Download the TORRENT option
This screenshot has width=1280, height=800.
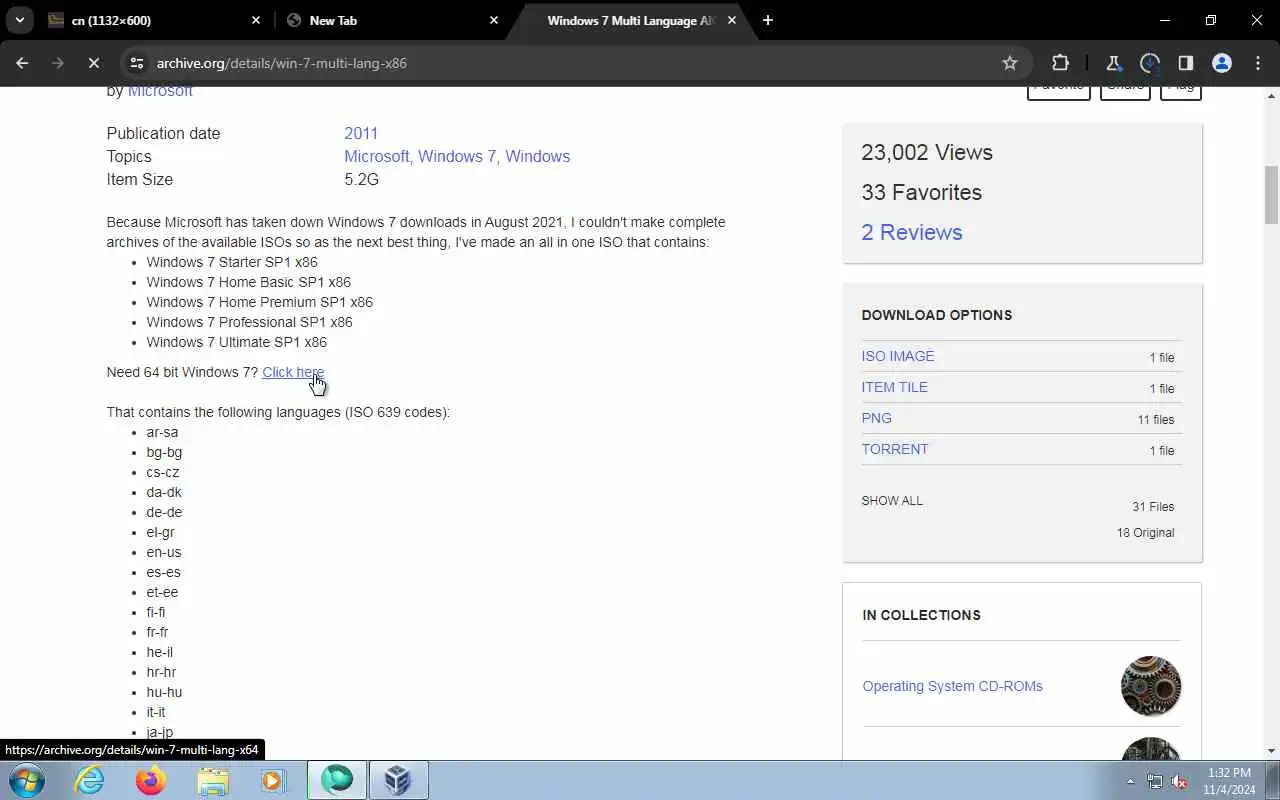(x=895, y=449)
